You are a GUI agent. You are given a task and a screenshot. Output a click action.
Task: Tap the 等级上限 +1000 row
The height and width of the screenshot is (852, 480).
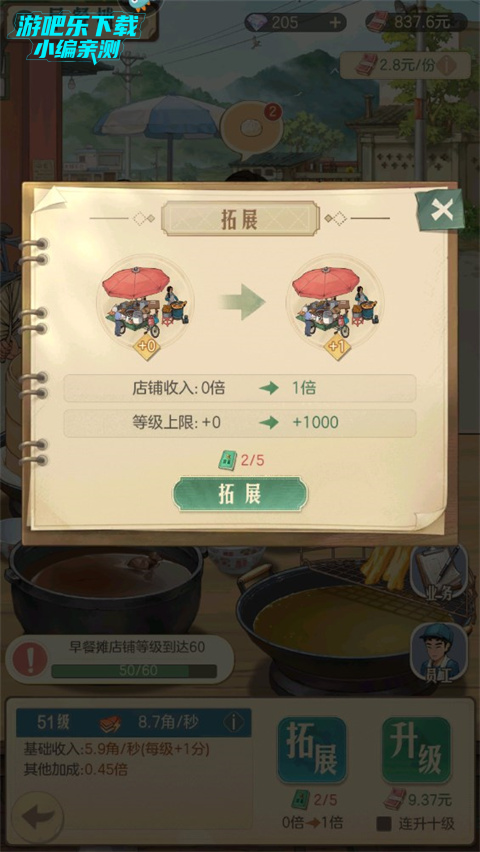240,423
